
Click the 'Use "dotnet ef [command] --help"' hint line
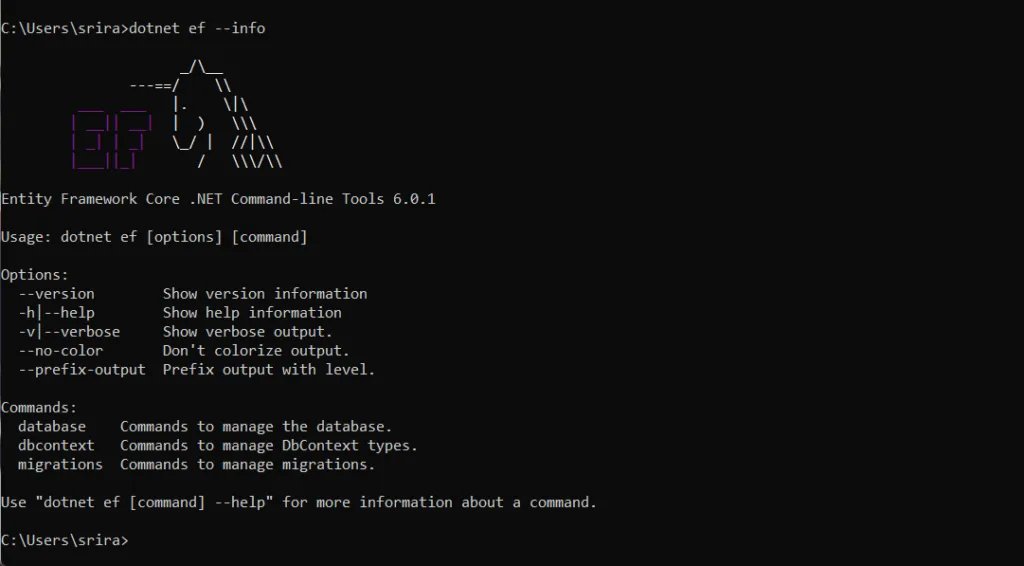pos(299,503)
